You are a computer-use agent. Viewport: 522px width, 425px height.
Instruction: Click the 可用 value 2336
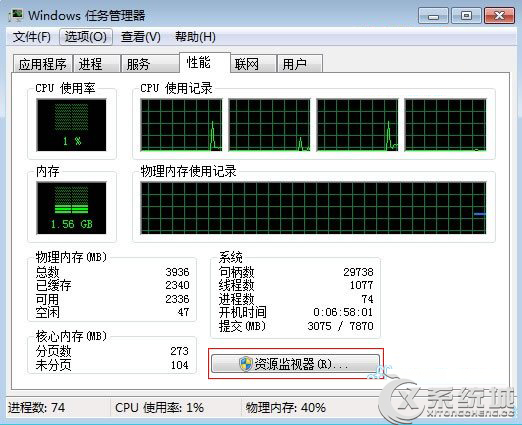pyautogui.click(x=177, y=299)
